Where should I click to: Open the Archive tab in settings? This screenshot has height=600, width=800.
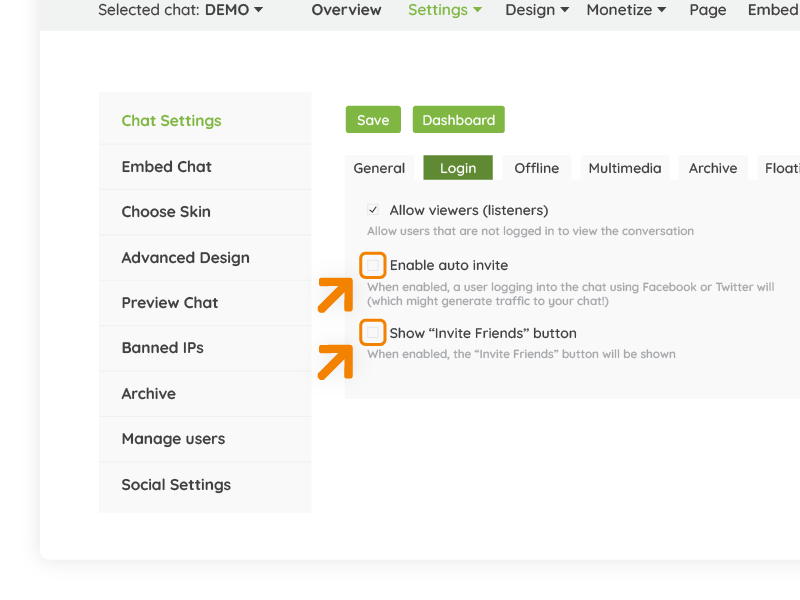713,168
